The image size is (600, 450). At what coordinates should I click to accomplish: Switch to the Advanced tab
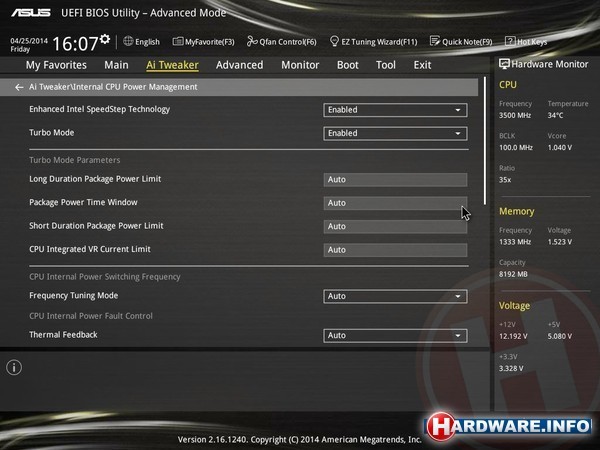point(239,65)
